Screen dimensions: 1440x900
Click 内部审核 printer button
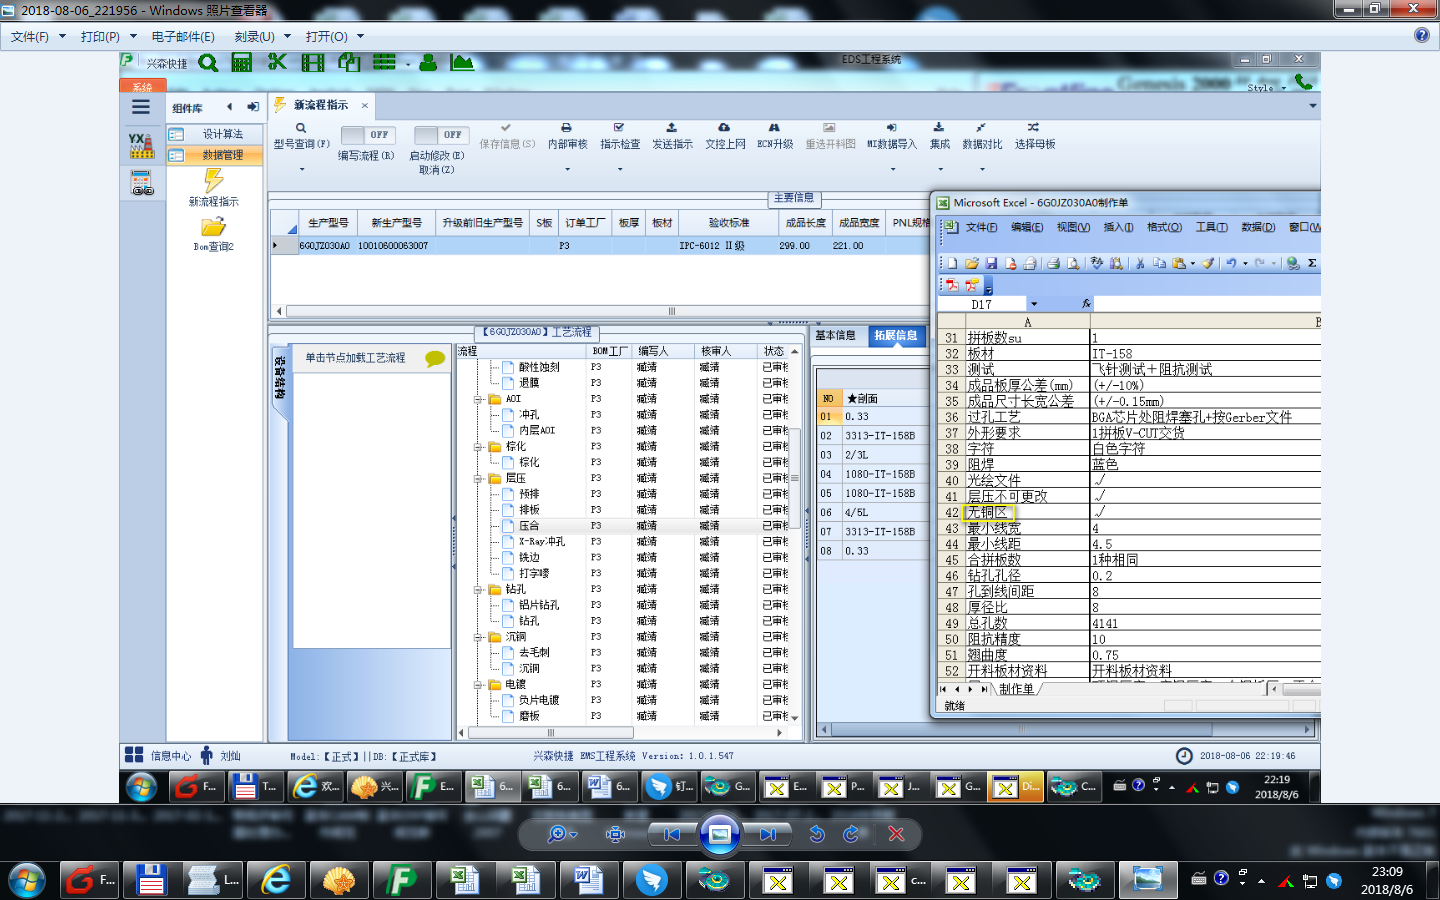coord(567,136)
